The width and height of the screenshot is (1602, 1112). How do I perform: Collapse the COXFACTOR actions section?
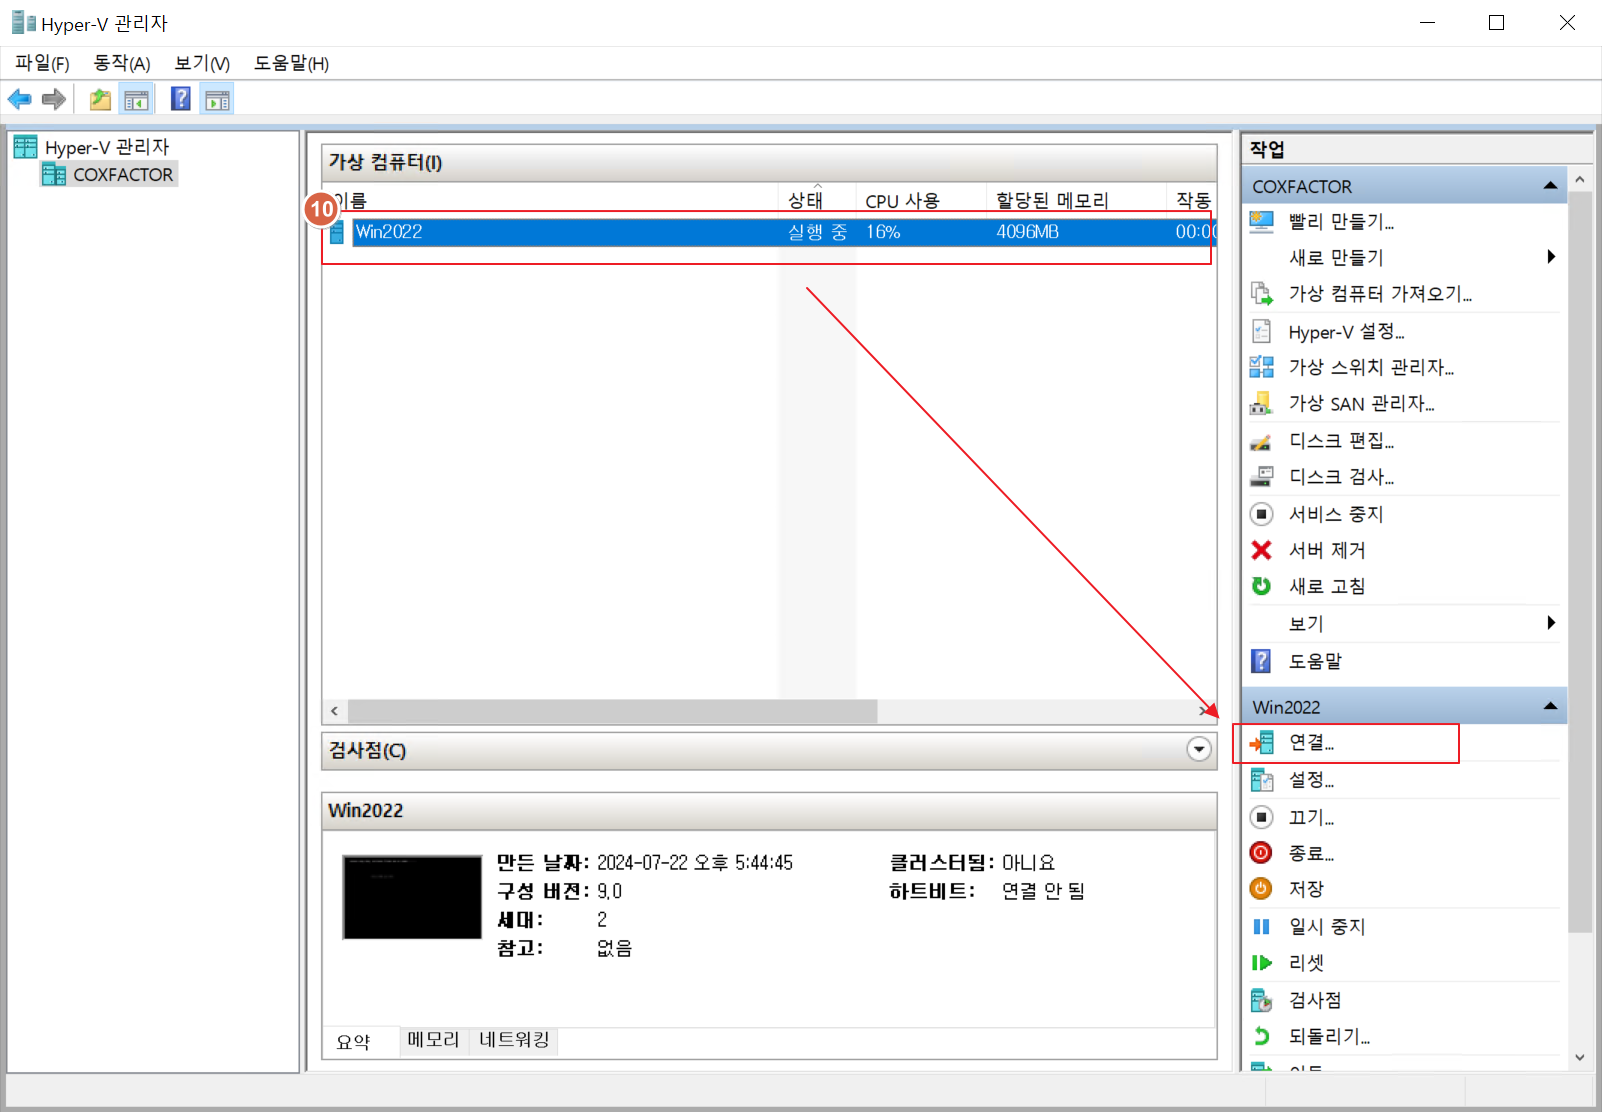[1550, 186]
